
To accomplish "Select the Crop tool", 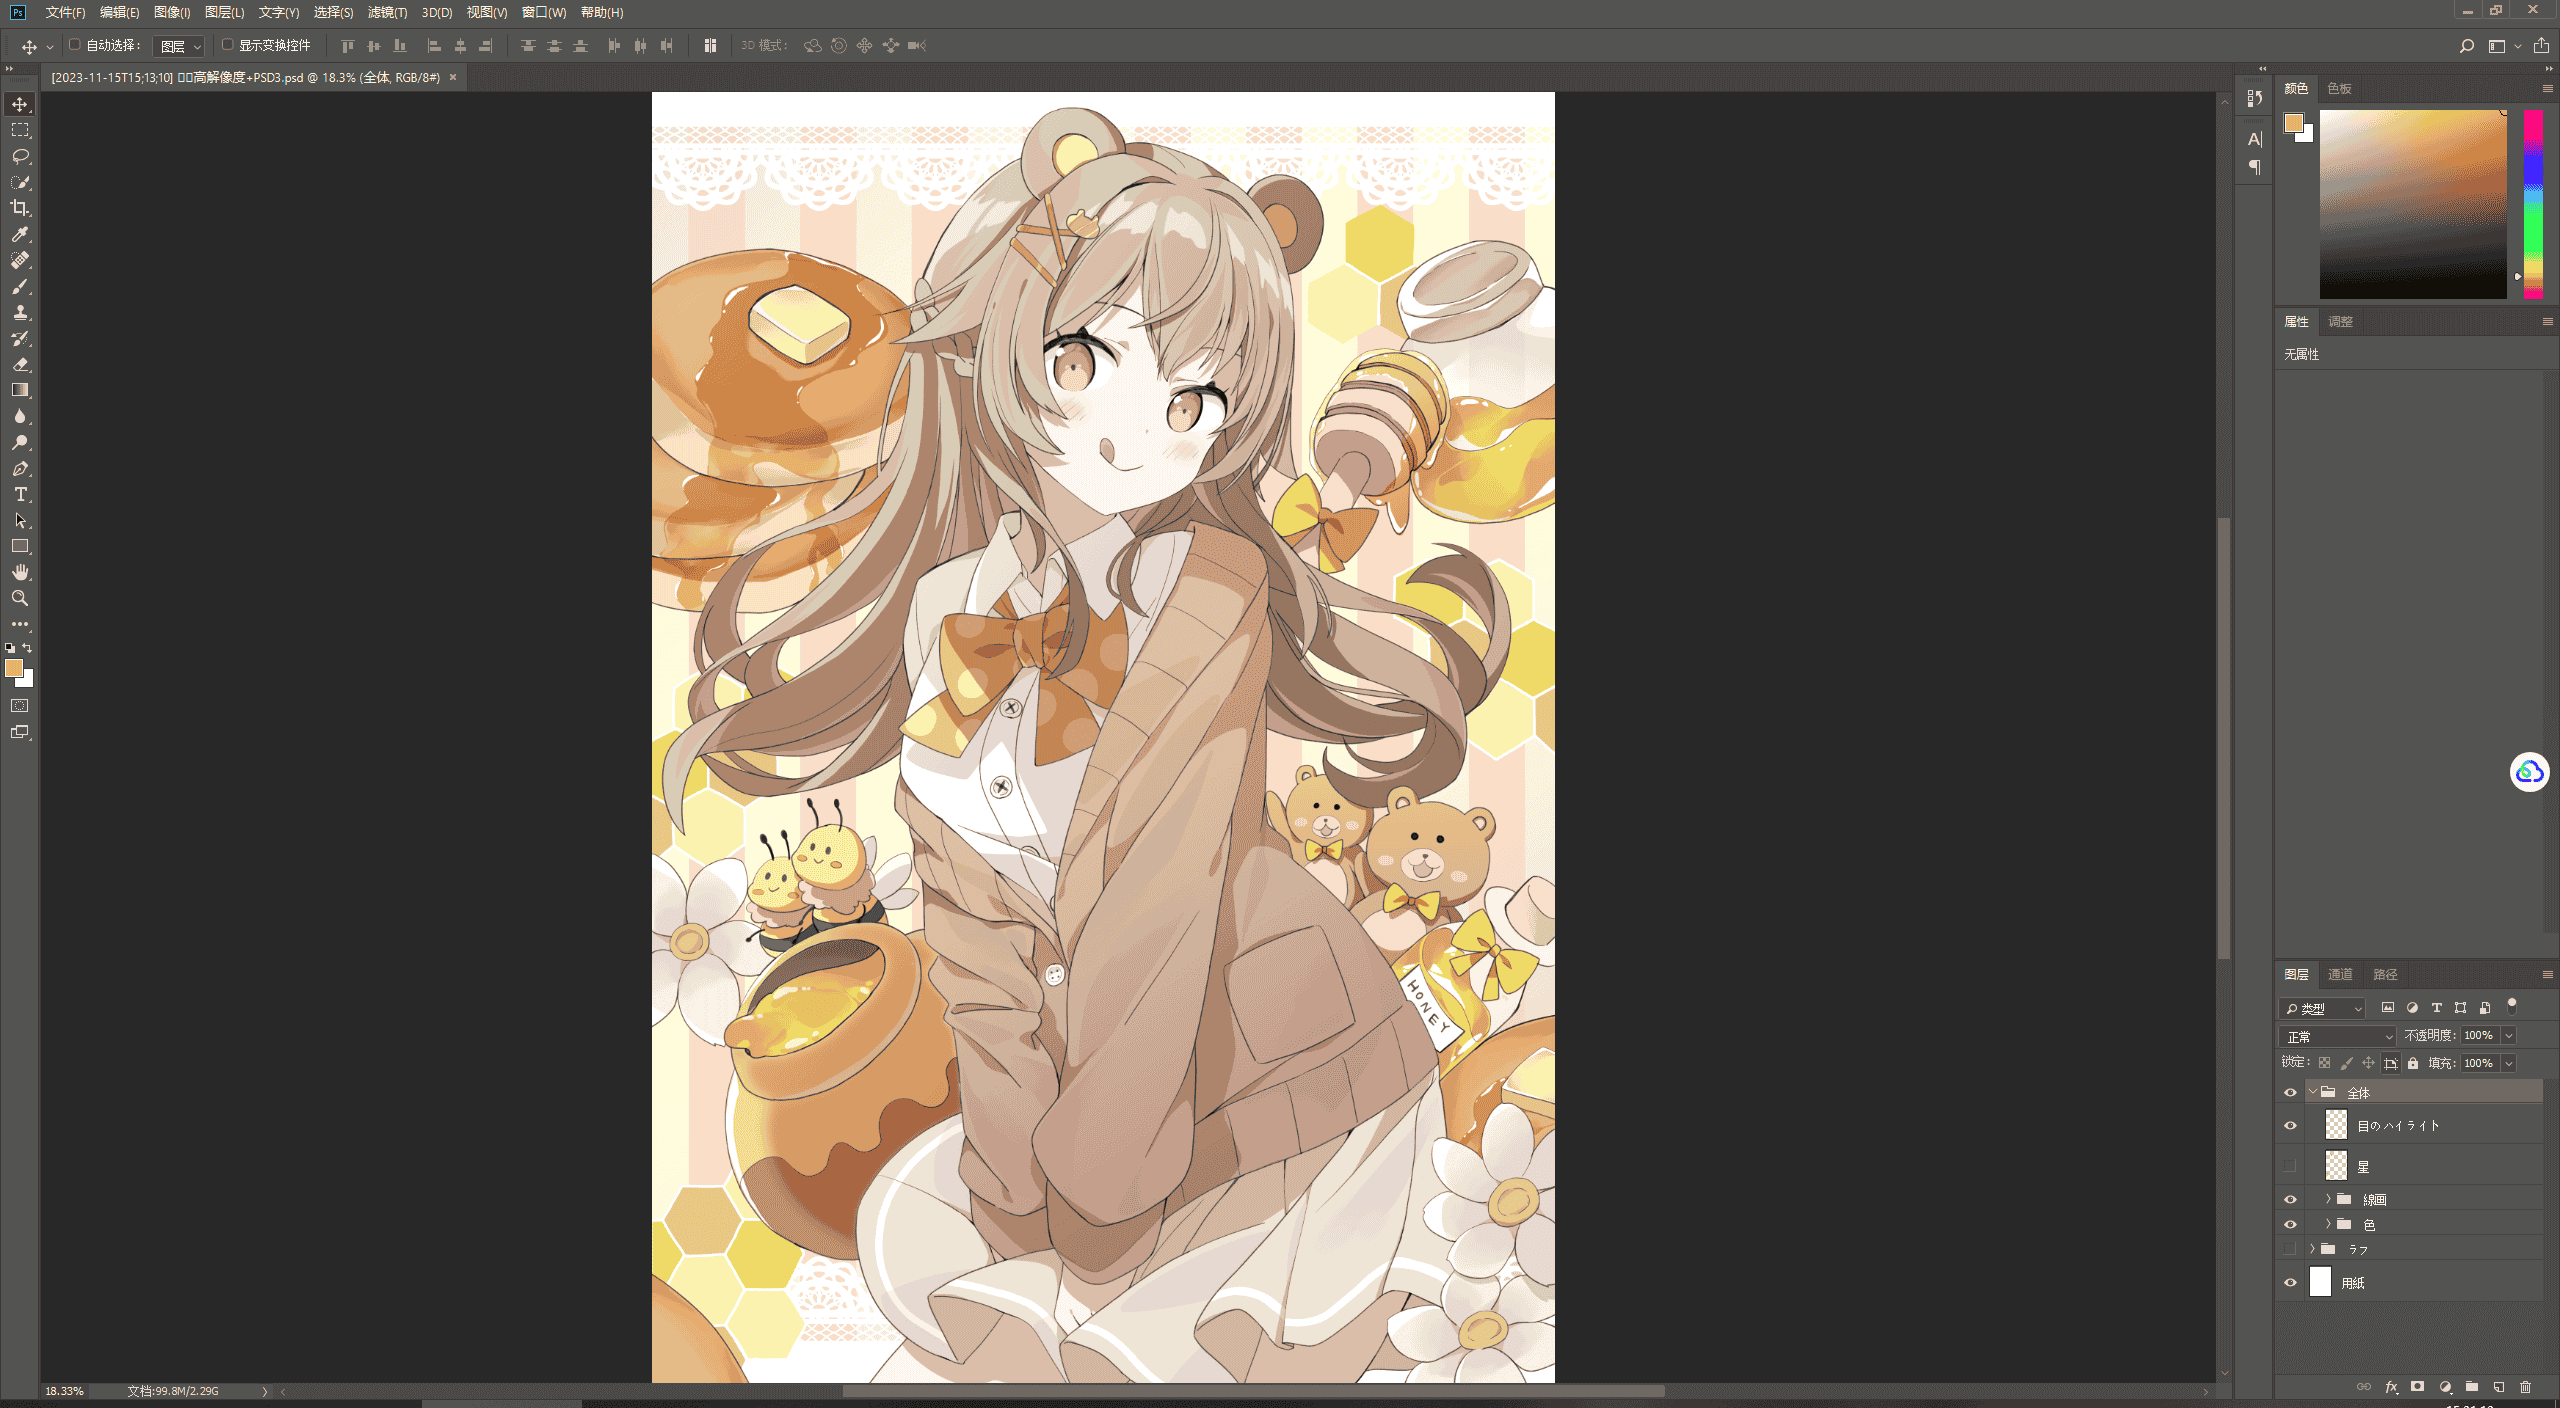I will coord(20,208).
